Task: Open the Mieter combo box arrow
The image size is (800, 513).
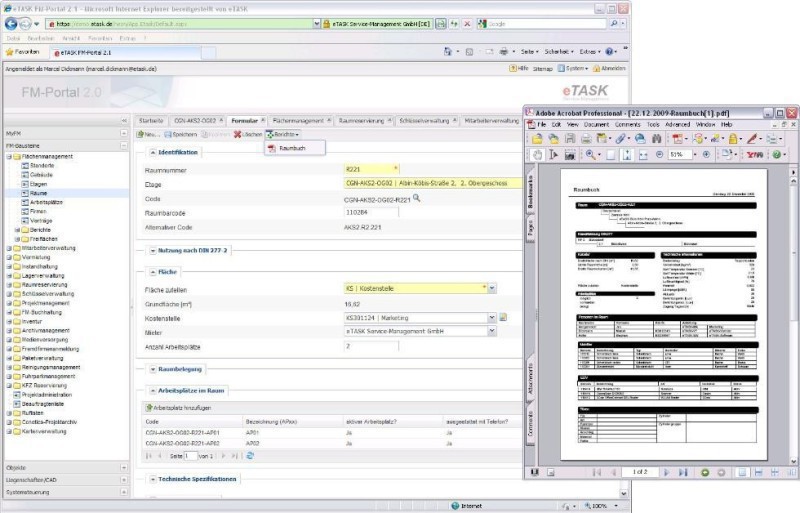Action: pyautogui.click(x=492, y=331)
